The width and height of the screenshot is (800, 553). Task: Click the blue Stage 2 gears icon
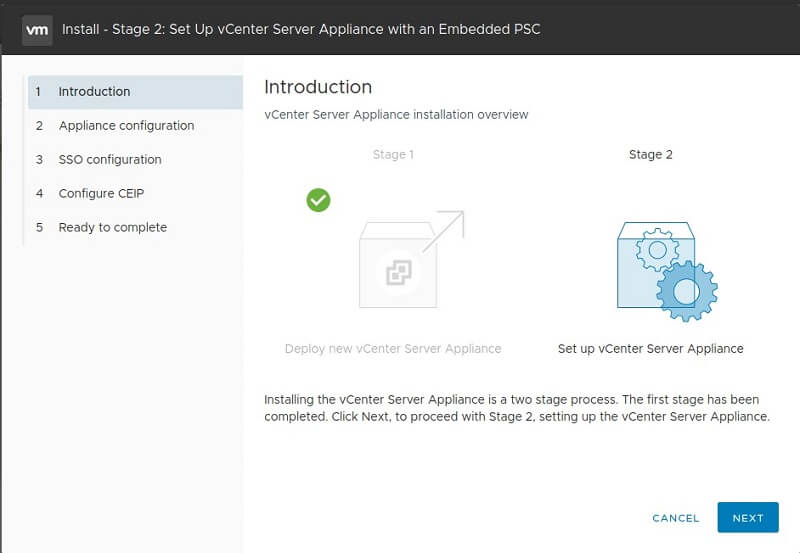(x=666, y=270)
